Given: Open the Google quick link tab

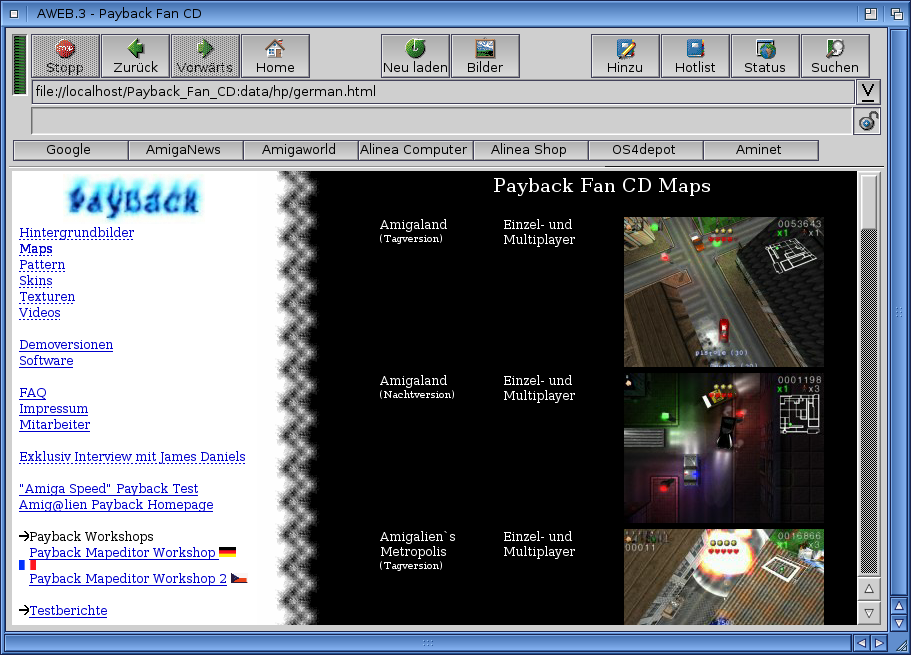Looking at the screenshot, I should [69, 150].
